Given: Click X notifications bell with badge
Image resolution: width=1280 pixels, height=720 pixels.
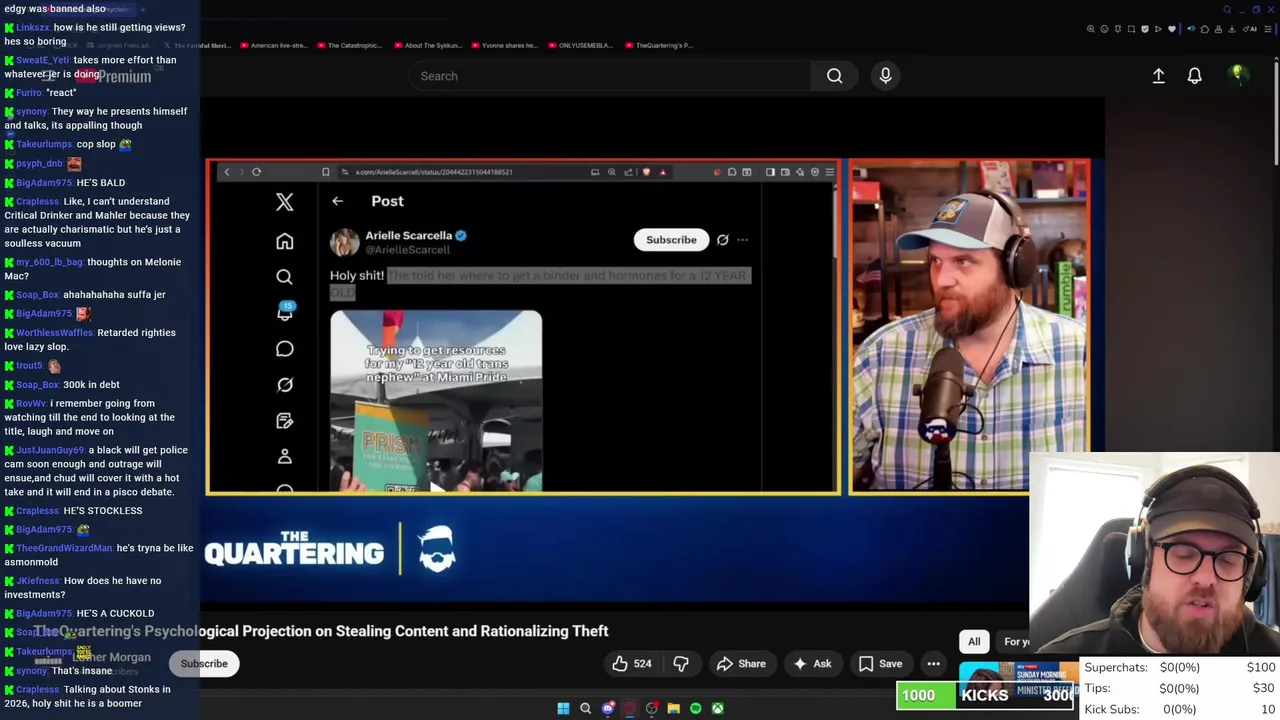Looking at the screenshot, I should click(285, 312).
